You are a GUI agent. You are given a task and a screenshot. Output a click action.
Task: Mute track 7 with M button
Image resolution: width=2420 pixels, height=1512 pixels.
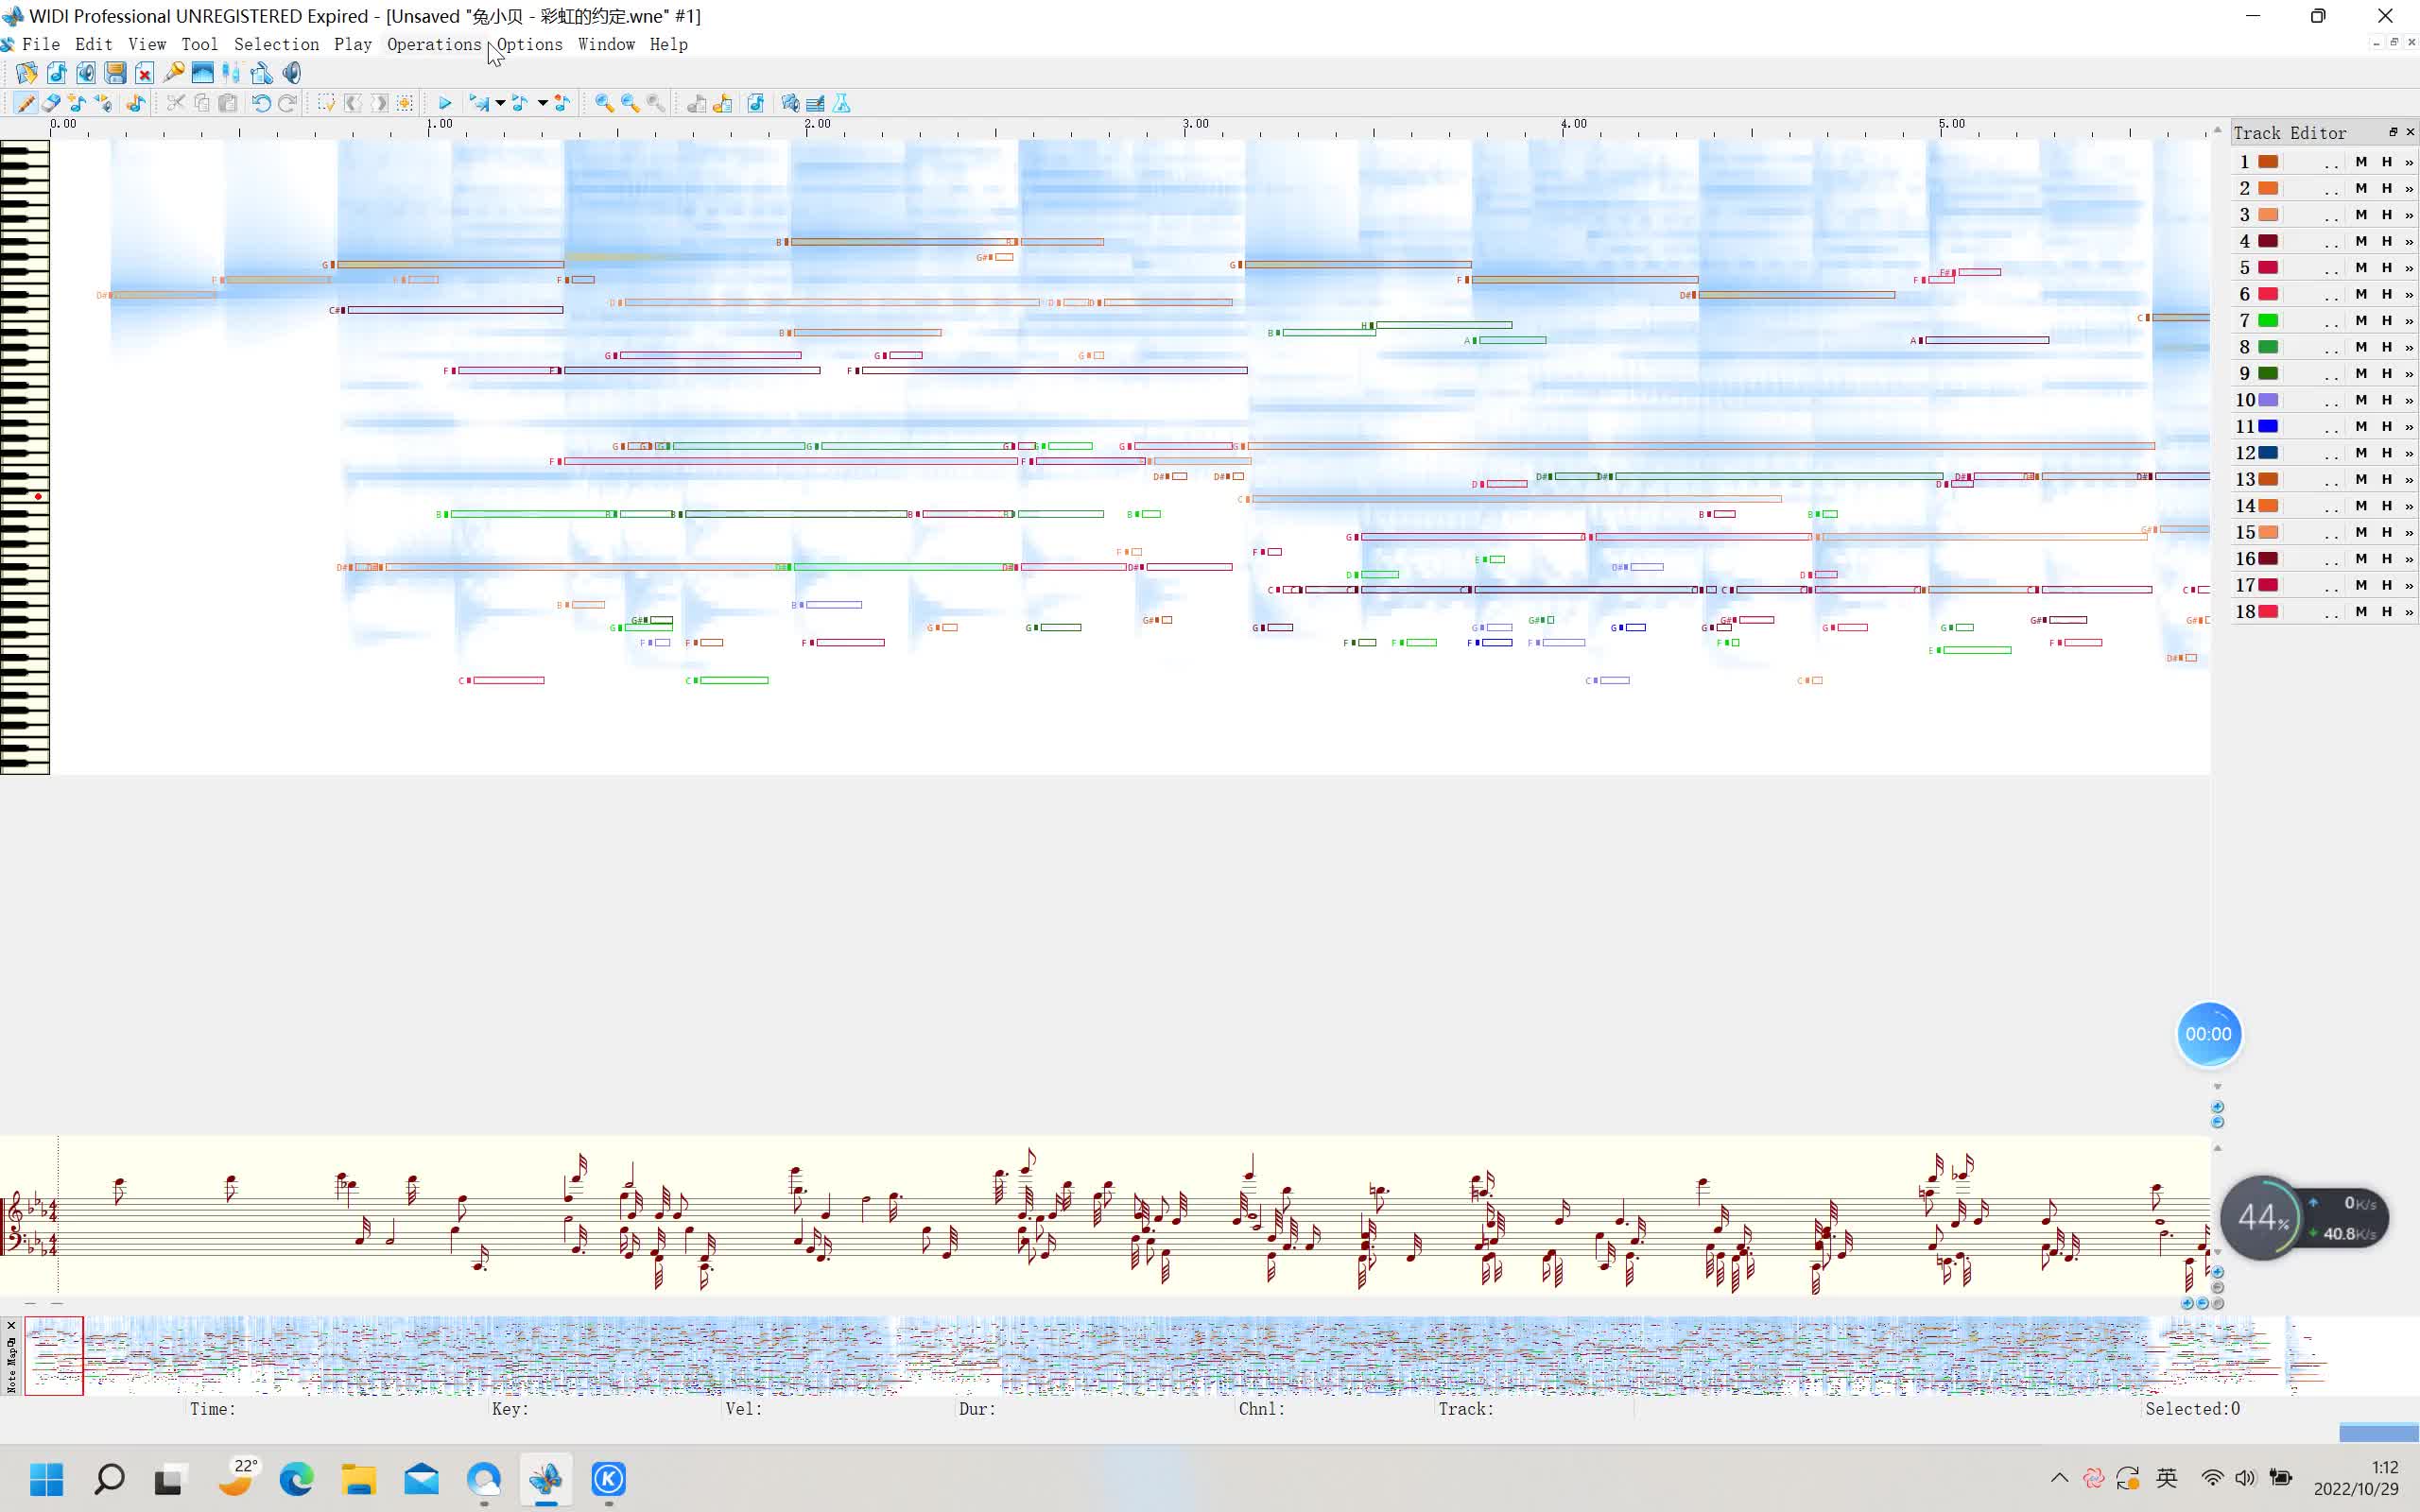click(2361, 320)
